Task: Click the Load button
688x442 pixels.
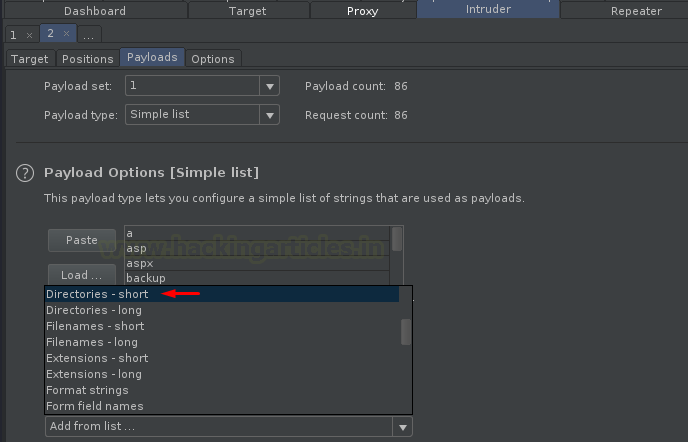Action: (82, 275)
